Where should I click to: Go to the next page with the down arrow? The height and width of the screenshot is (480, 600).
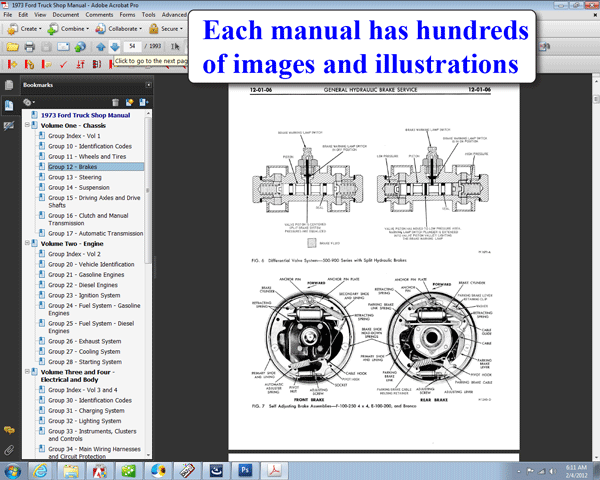pyautogui.click(x=115, y=47)
